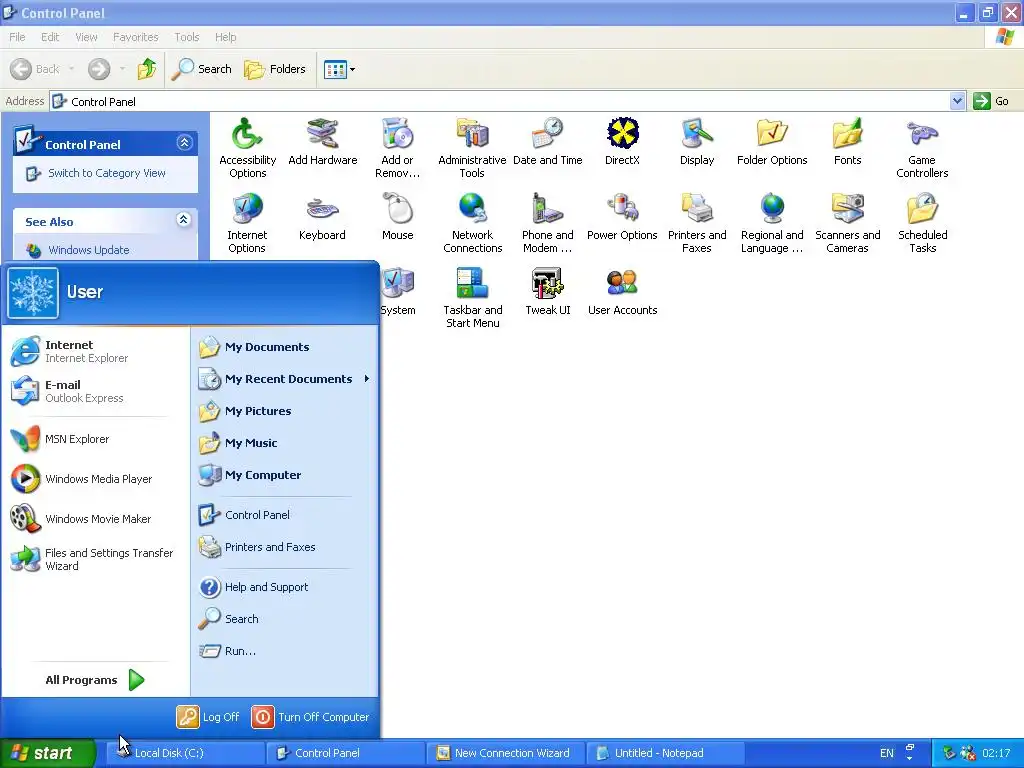
Task: Open Add or Remove Programs icon
Action: tap(397, 148)
